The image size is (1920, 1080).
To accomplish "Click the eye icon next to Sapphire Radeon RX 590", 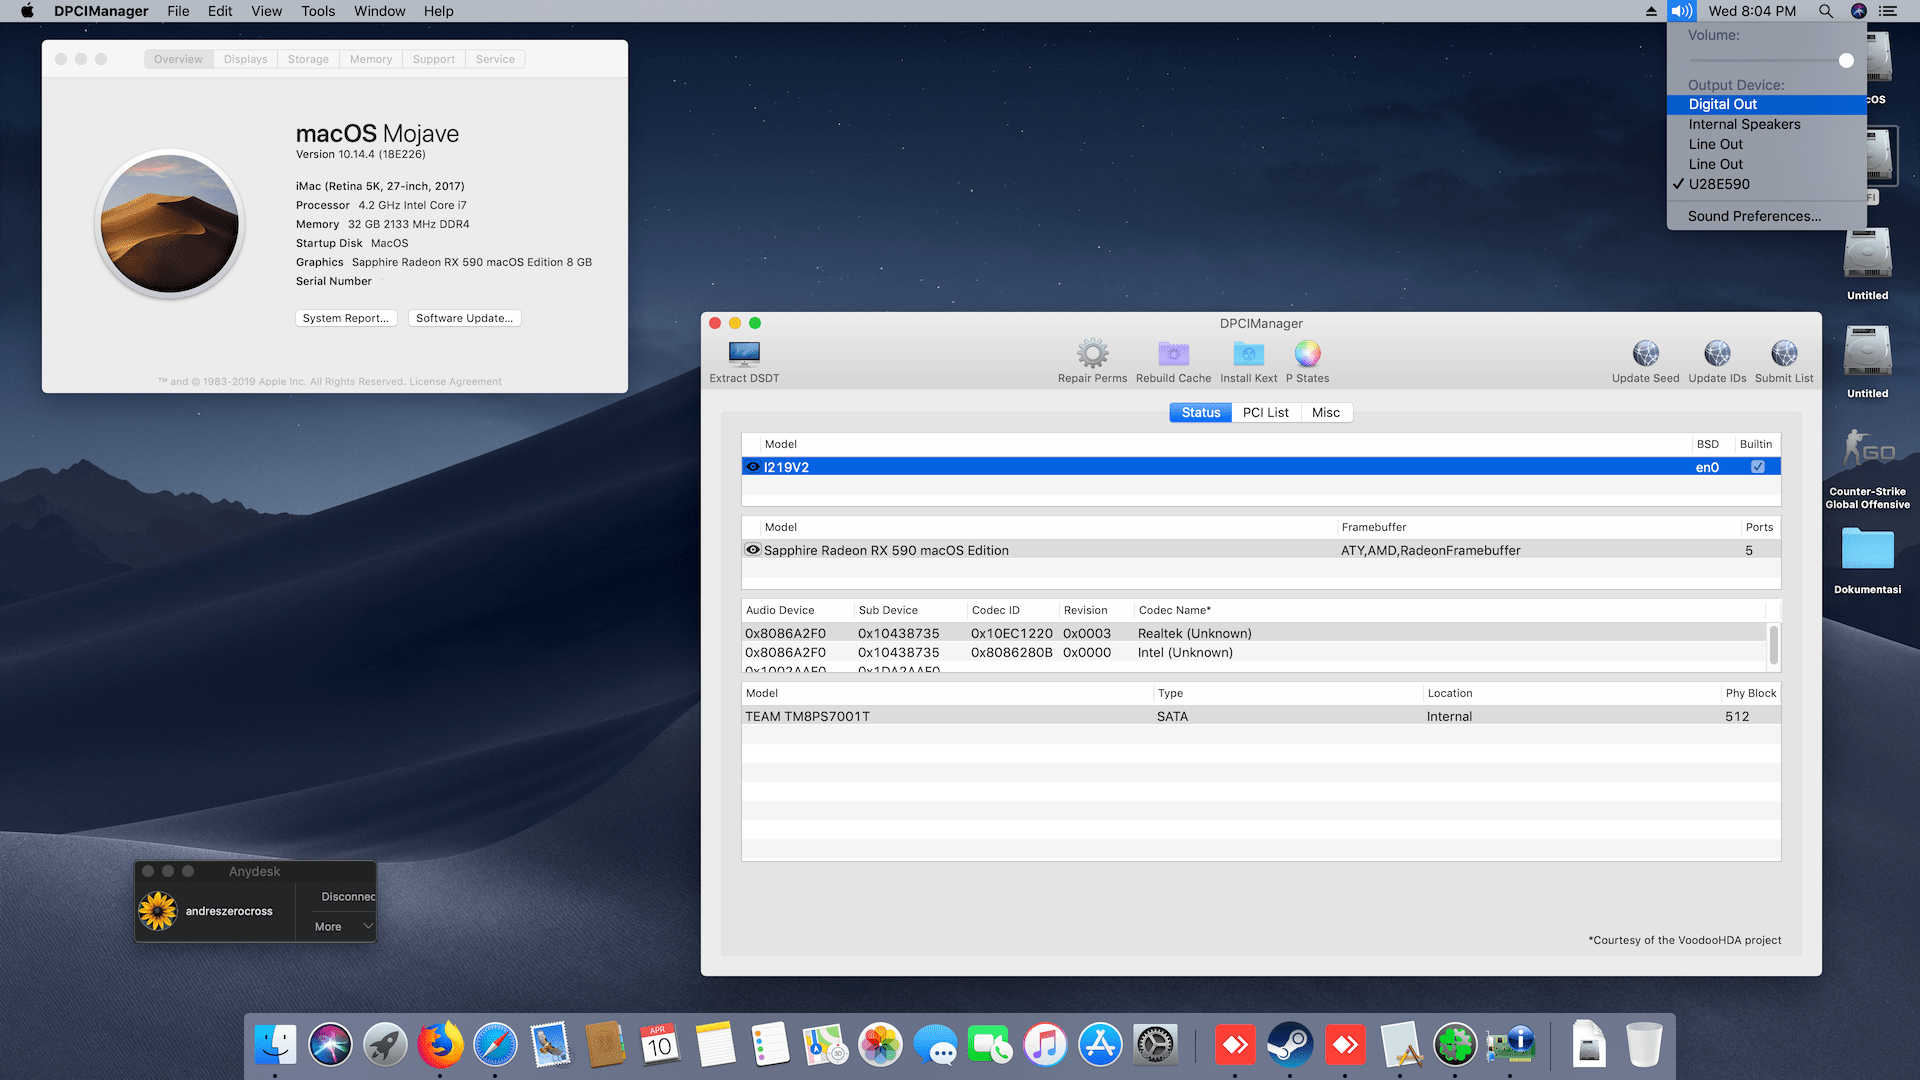I will 752,549.
